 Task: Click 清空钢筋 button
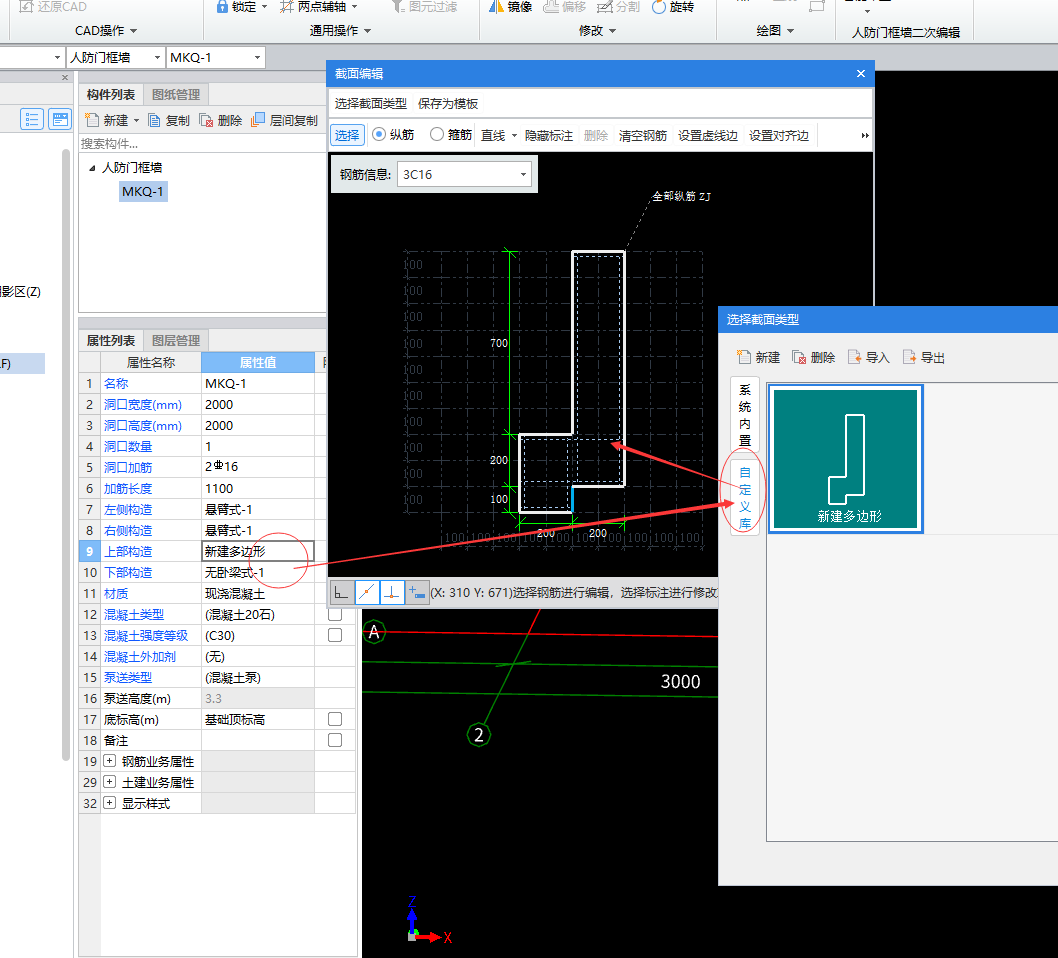pyautogui.click(x=643, y=136)
